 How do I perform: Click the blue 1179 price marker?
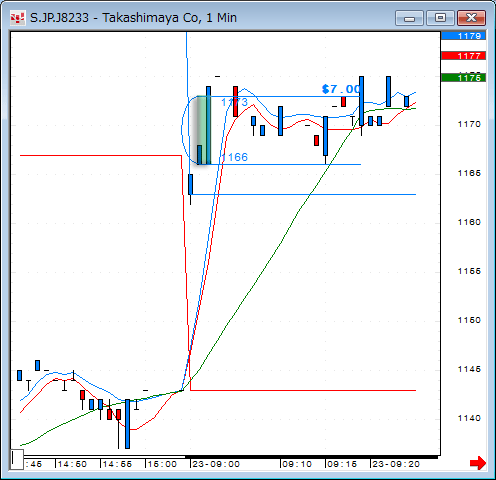463,36
